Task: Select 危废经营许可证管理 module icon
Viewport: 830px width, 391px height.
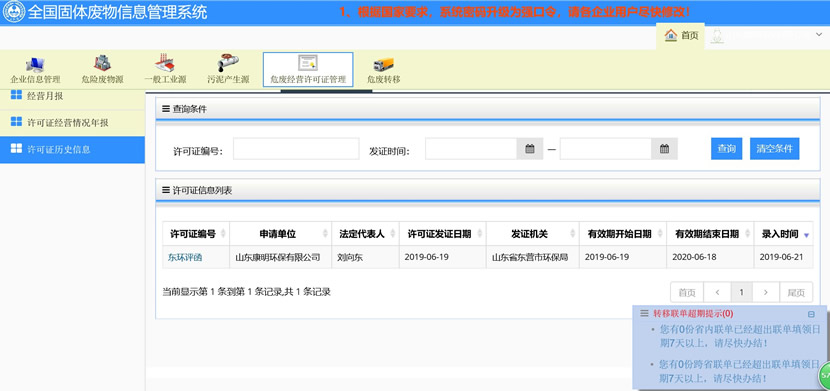Action: (308, 63)
